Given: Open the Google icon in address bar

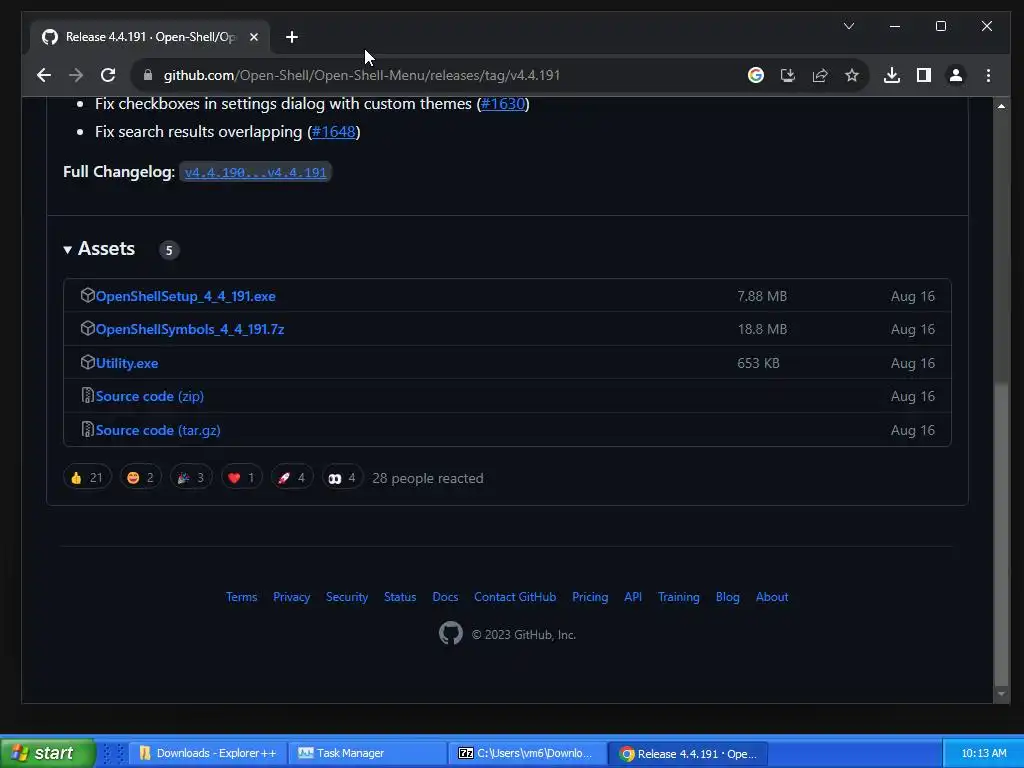Looking at the screenshot, I should (x=756, y=75).
